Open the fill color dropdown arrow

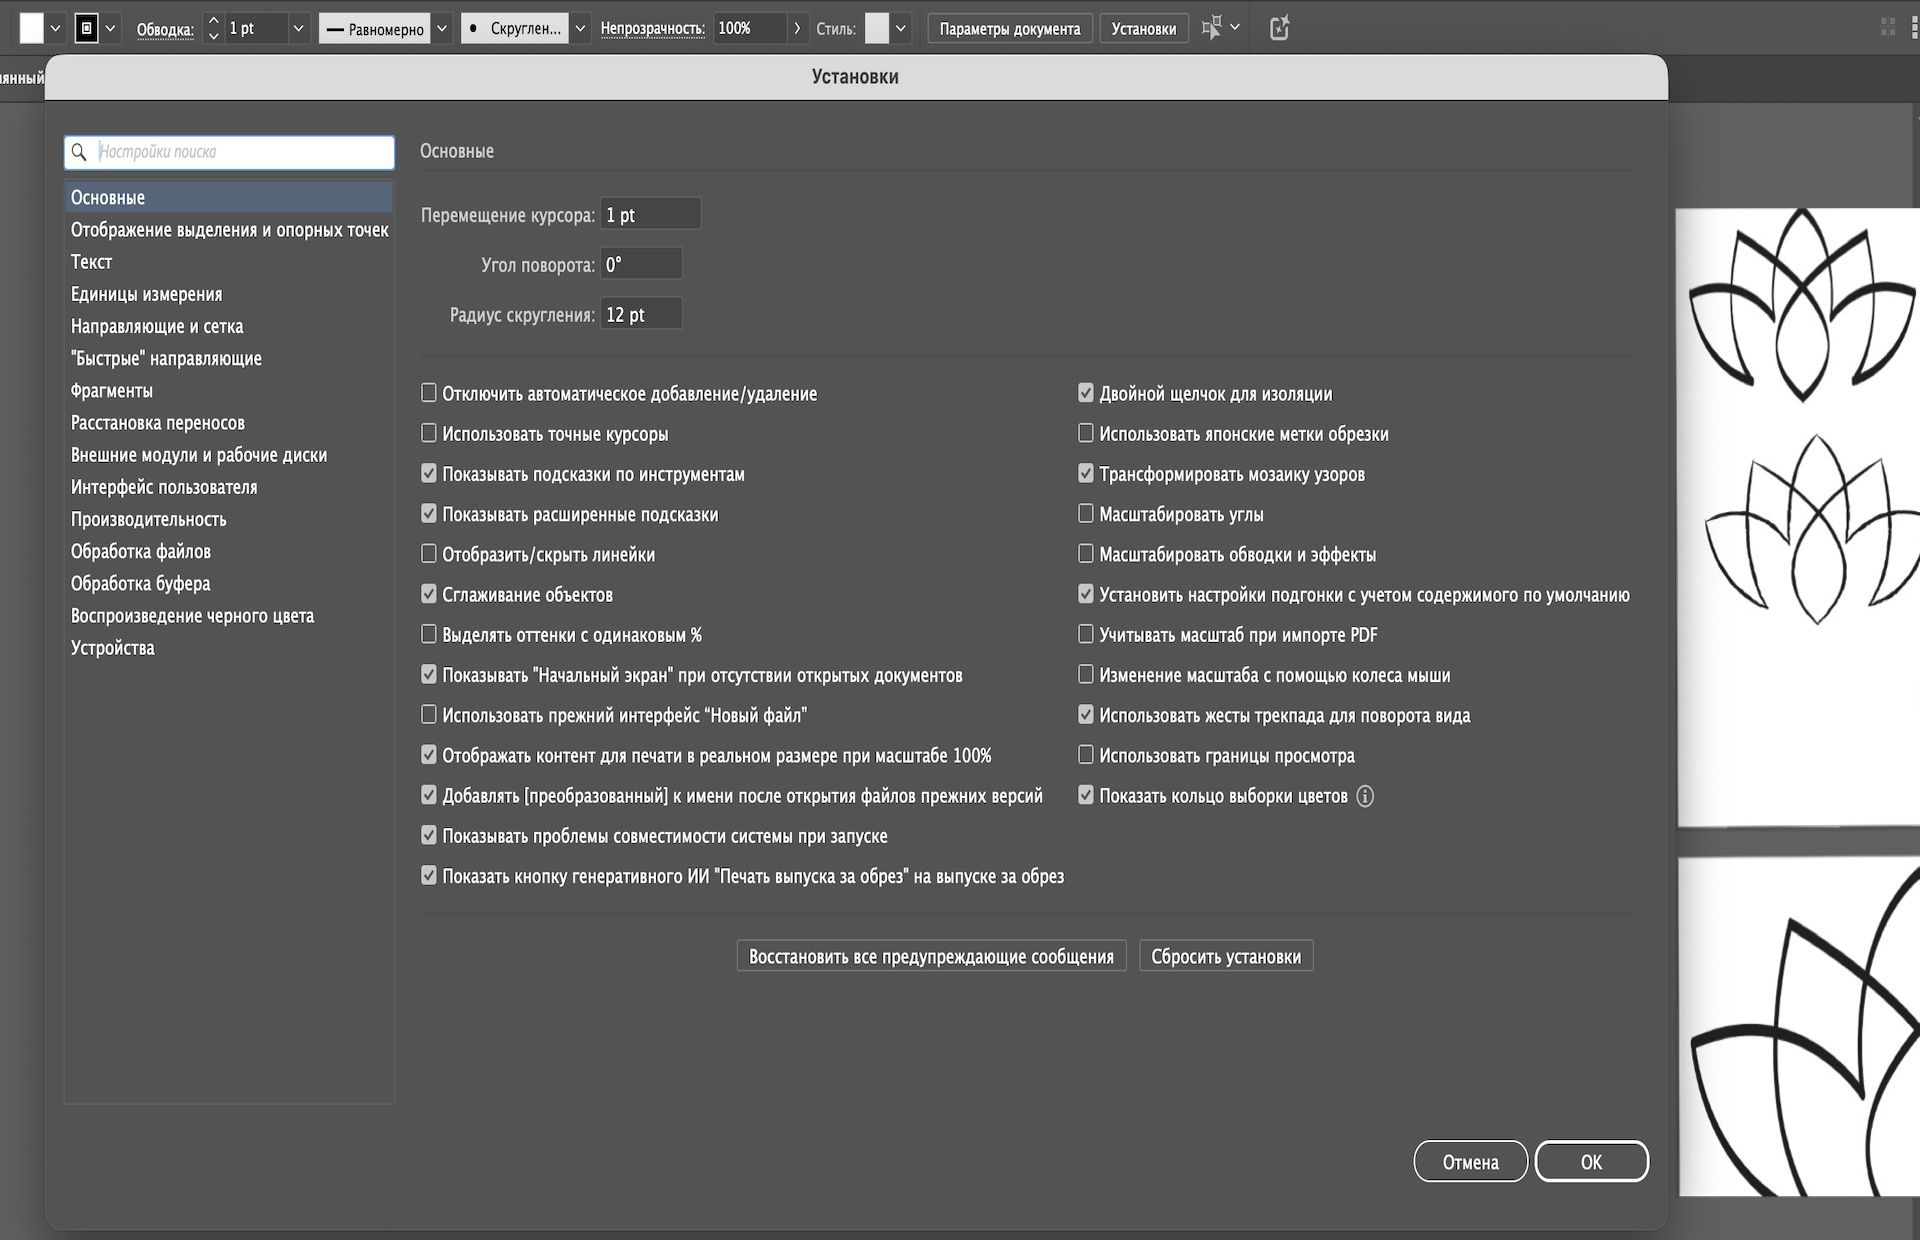[x=56, y=28]
